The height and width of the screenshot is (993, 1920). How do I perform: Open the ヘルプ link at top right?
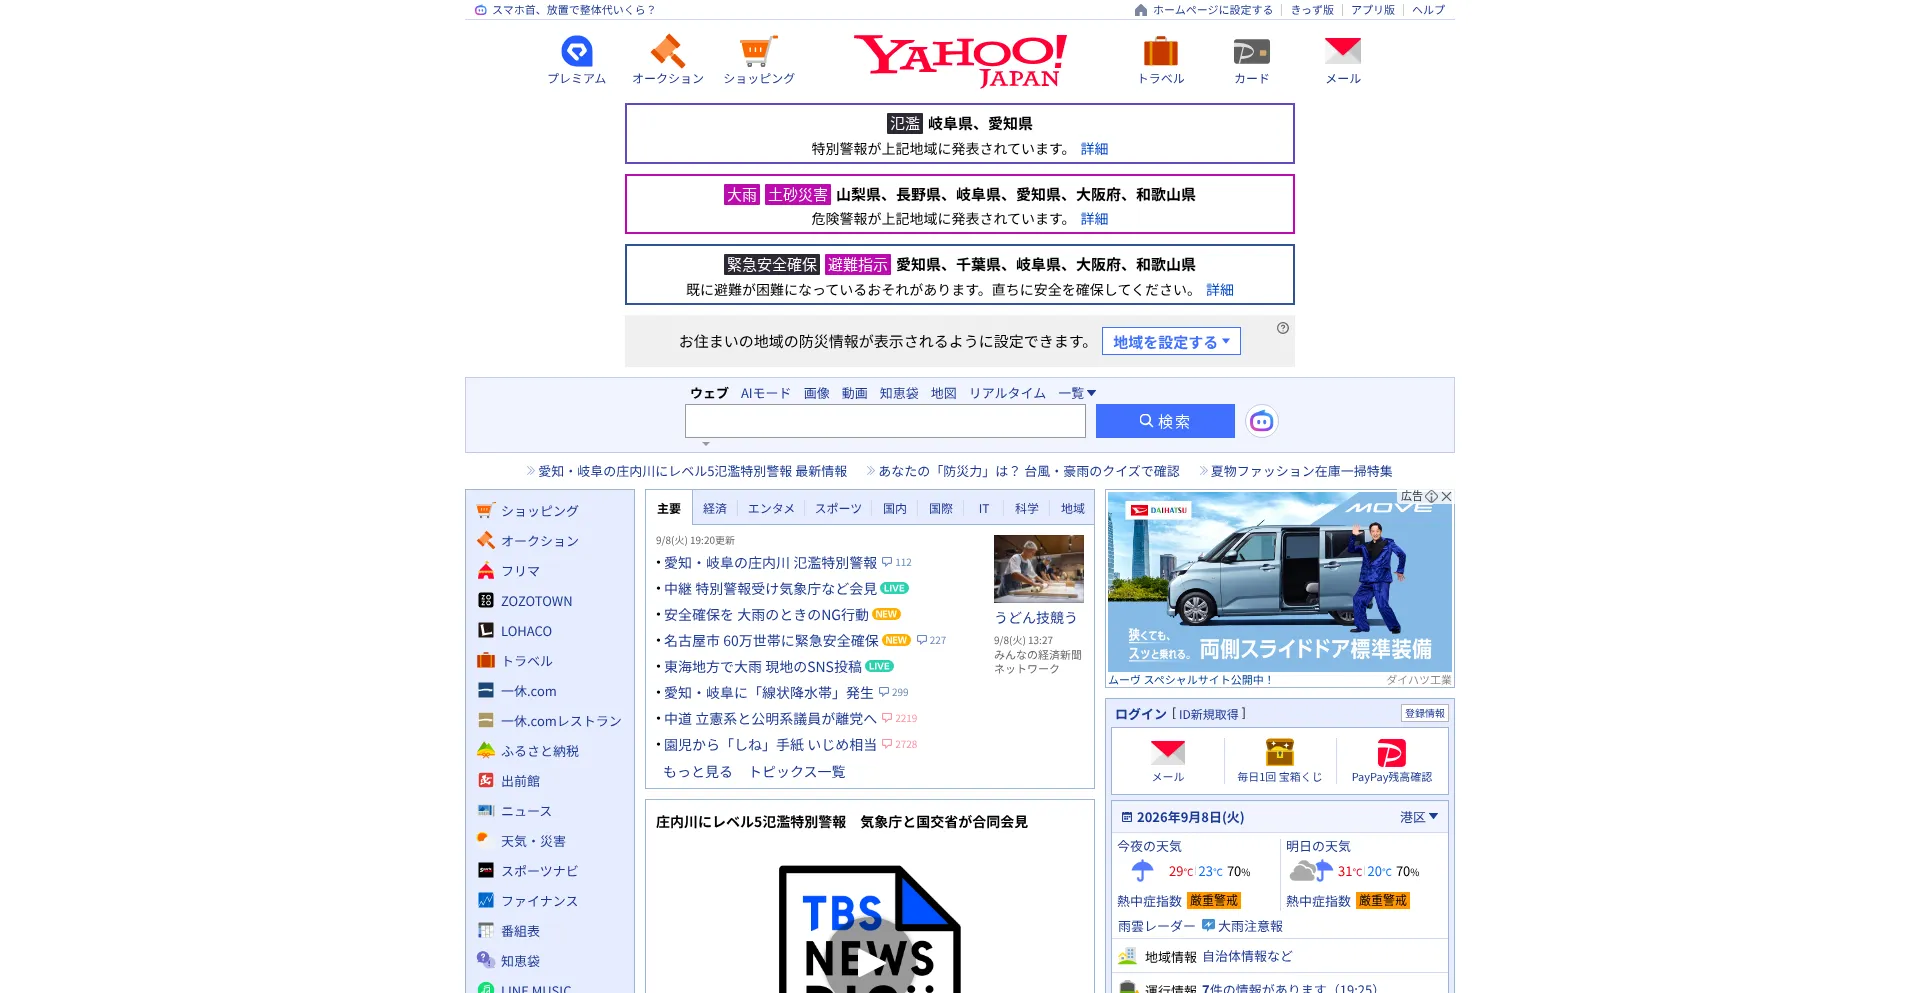[x=1428, y=10]
